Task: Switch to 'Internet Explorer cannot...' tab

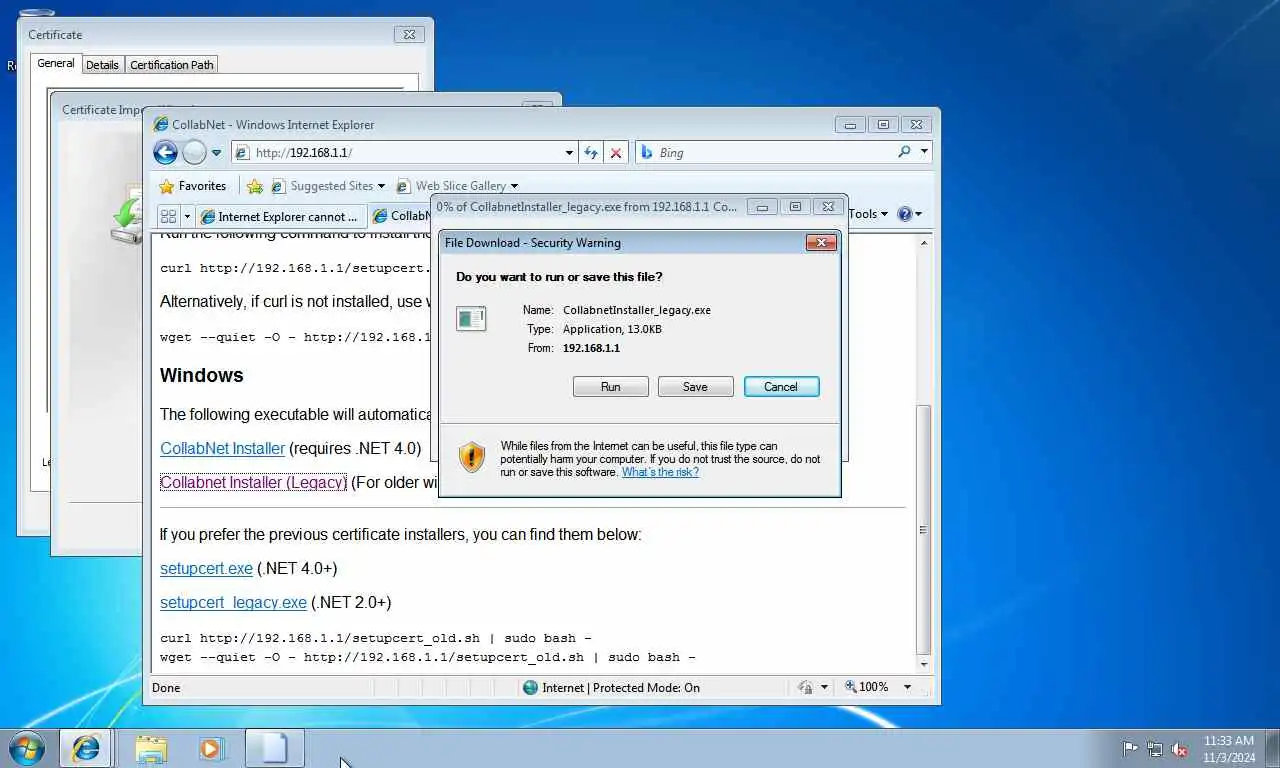Action: click(x=280, y=216)
